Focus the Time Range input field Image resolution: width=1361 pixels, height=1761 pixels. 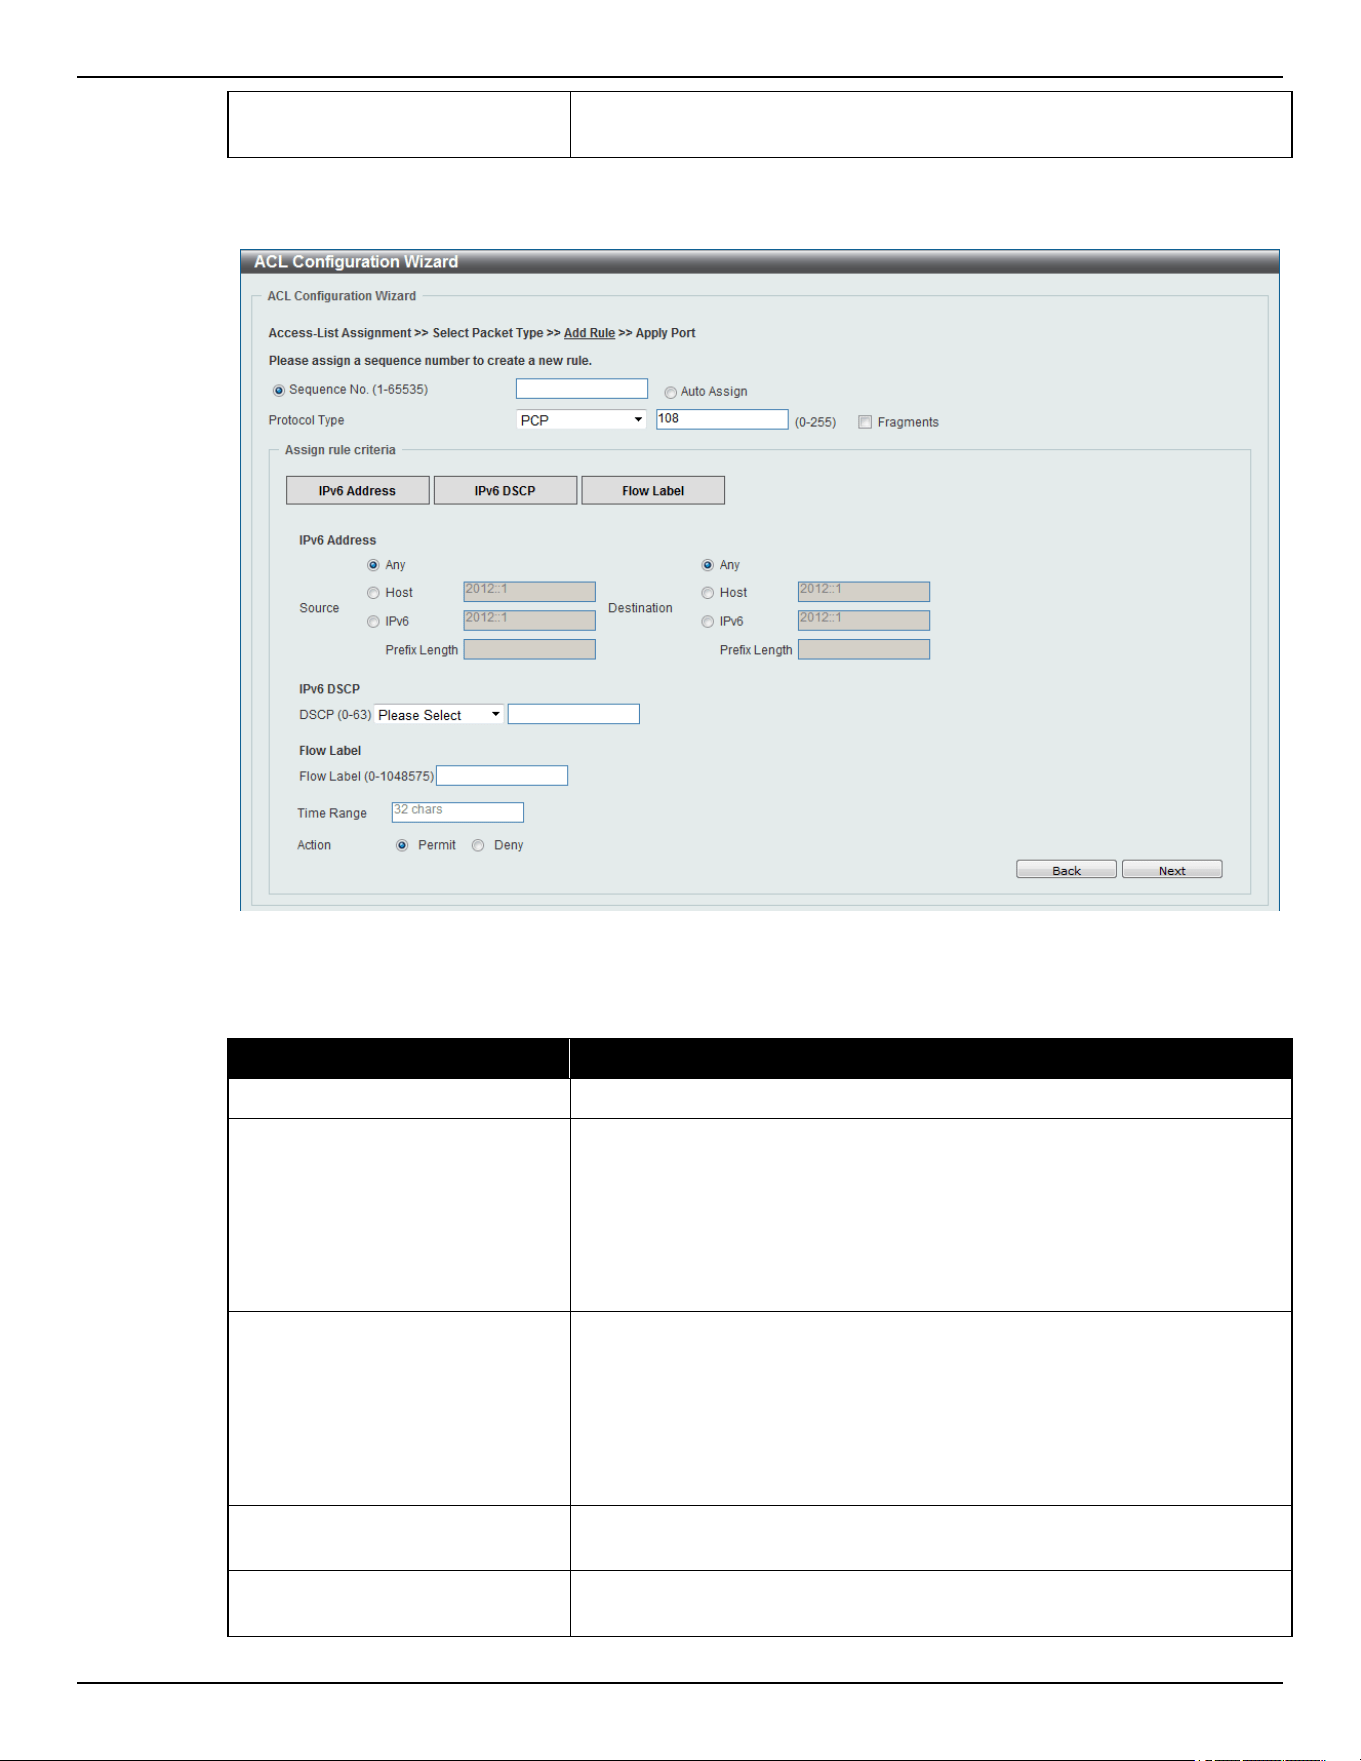coord(458,812)
